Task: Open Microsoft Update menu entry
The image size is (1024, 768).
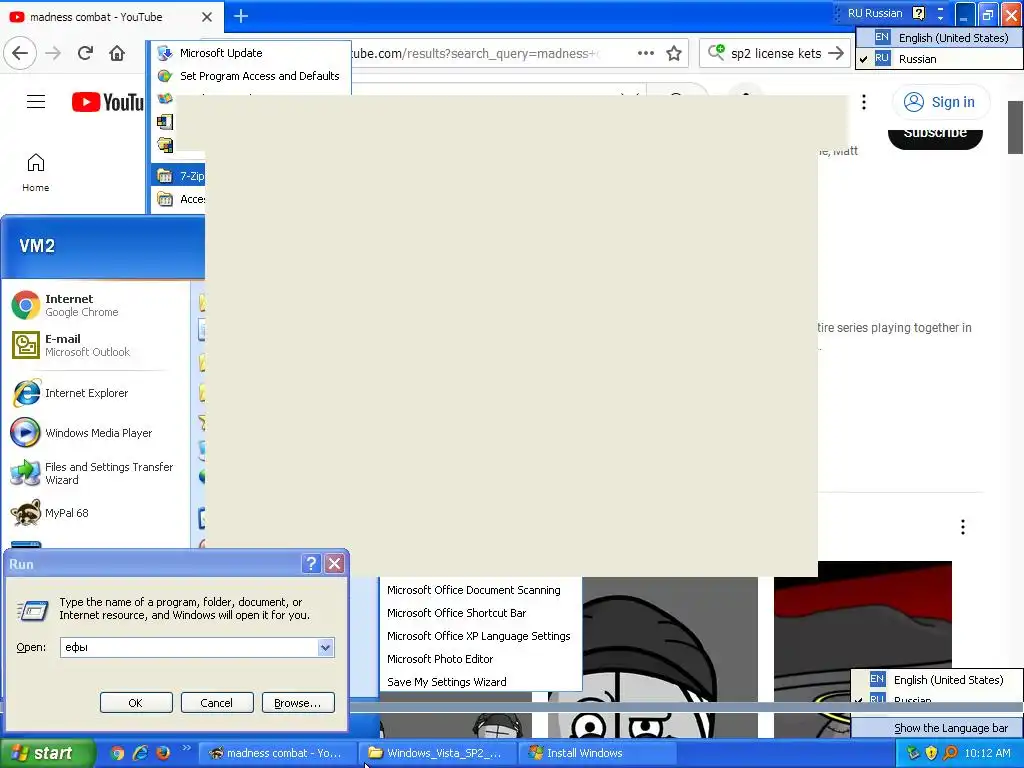Action: [x=251, y=53]
